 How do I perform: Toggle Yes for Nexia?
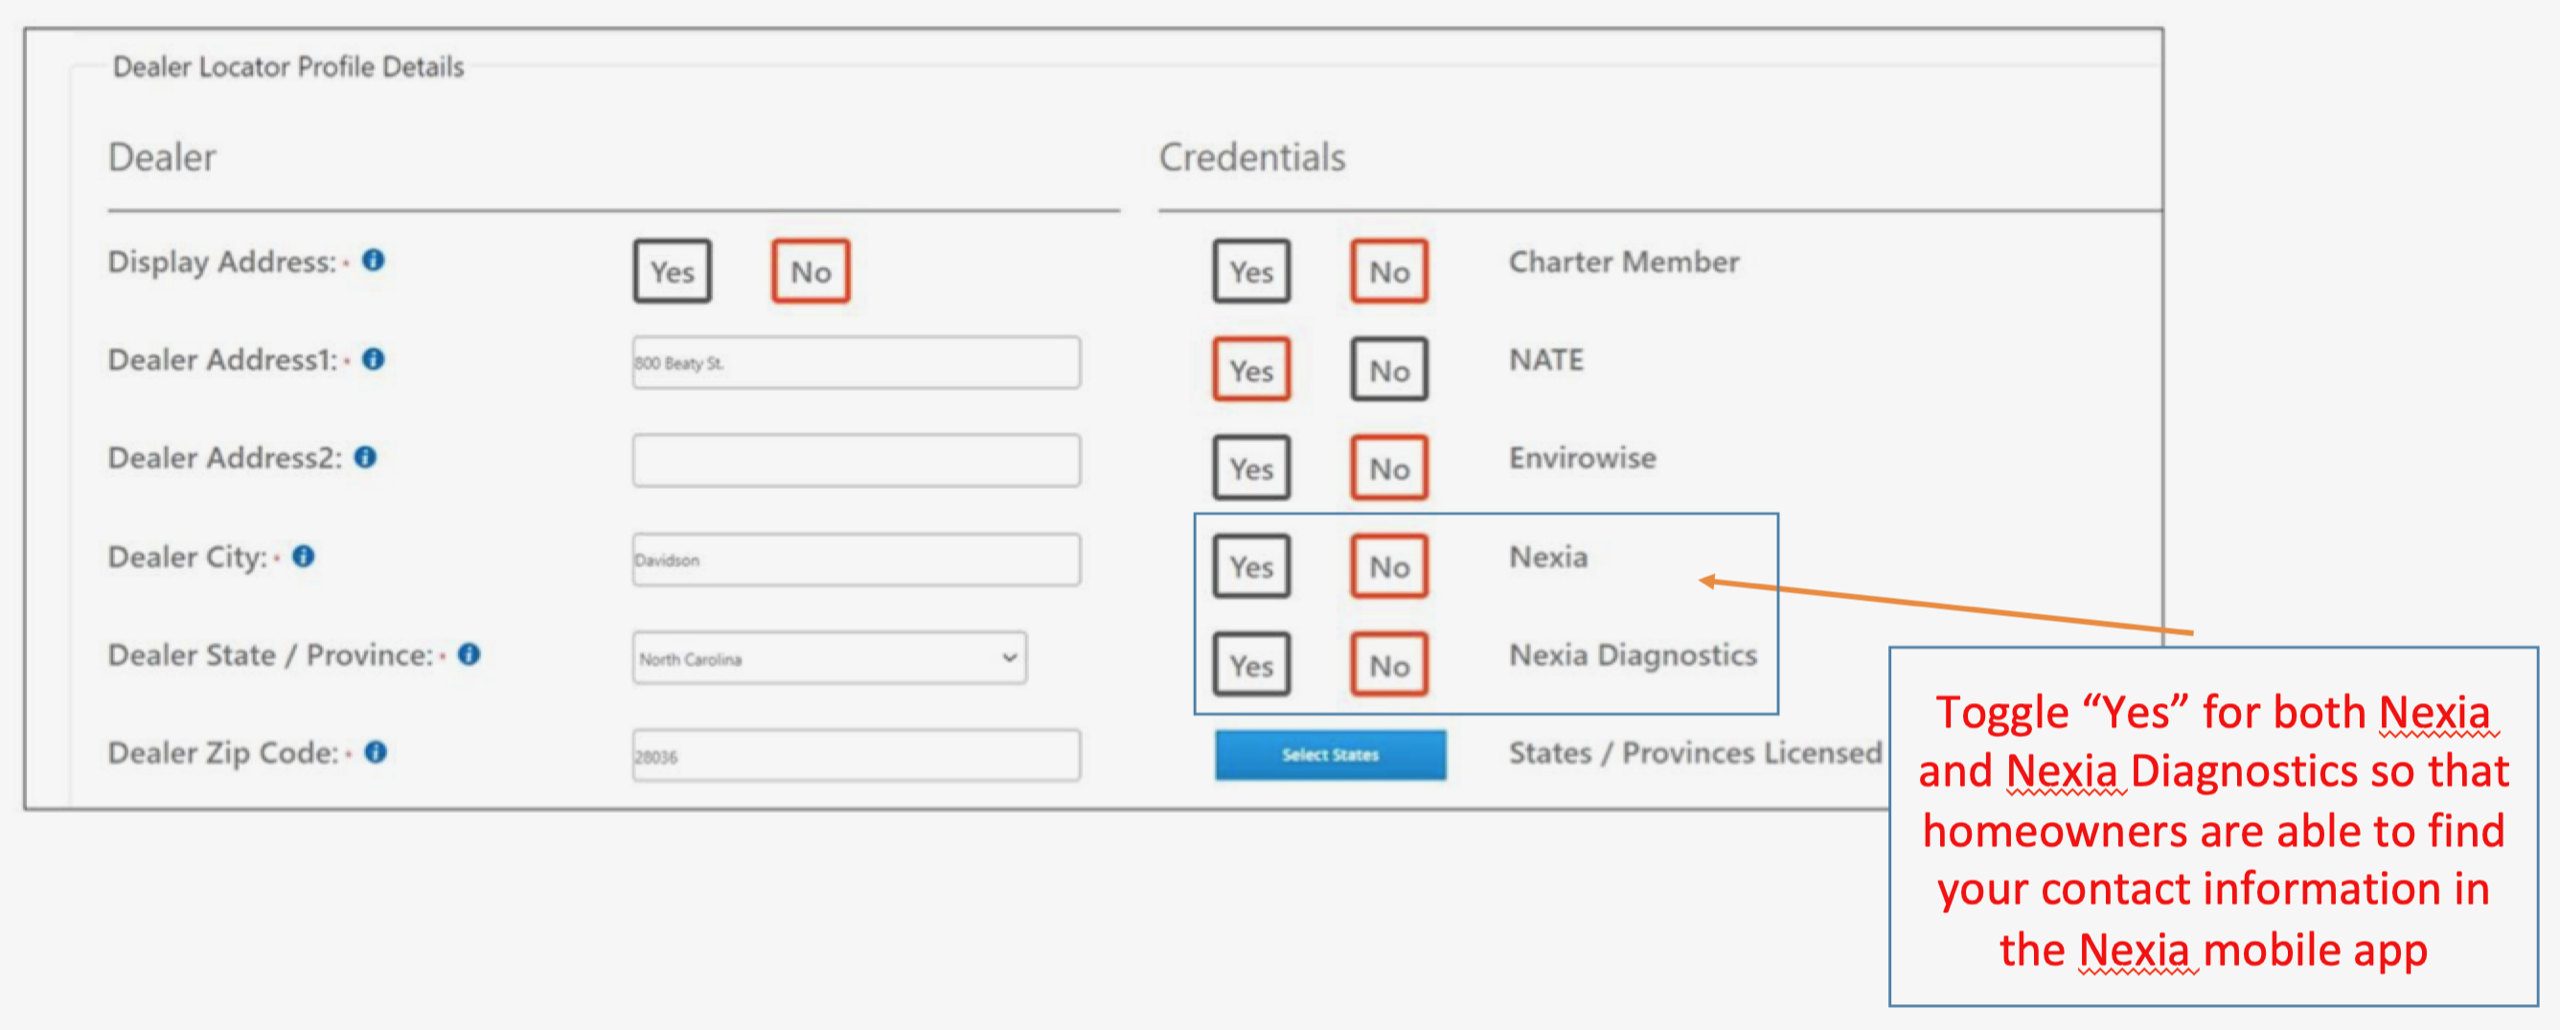point(1251,566)
